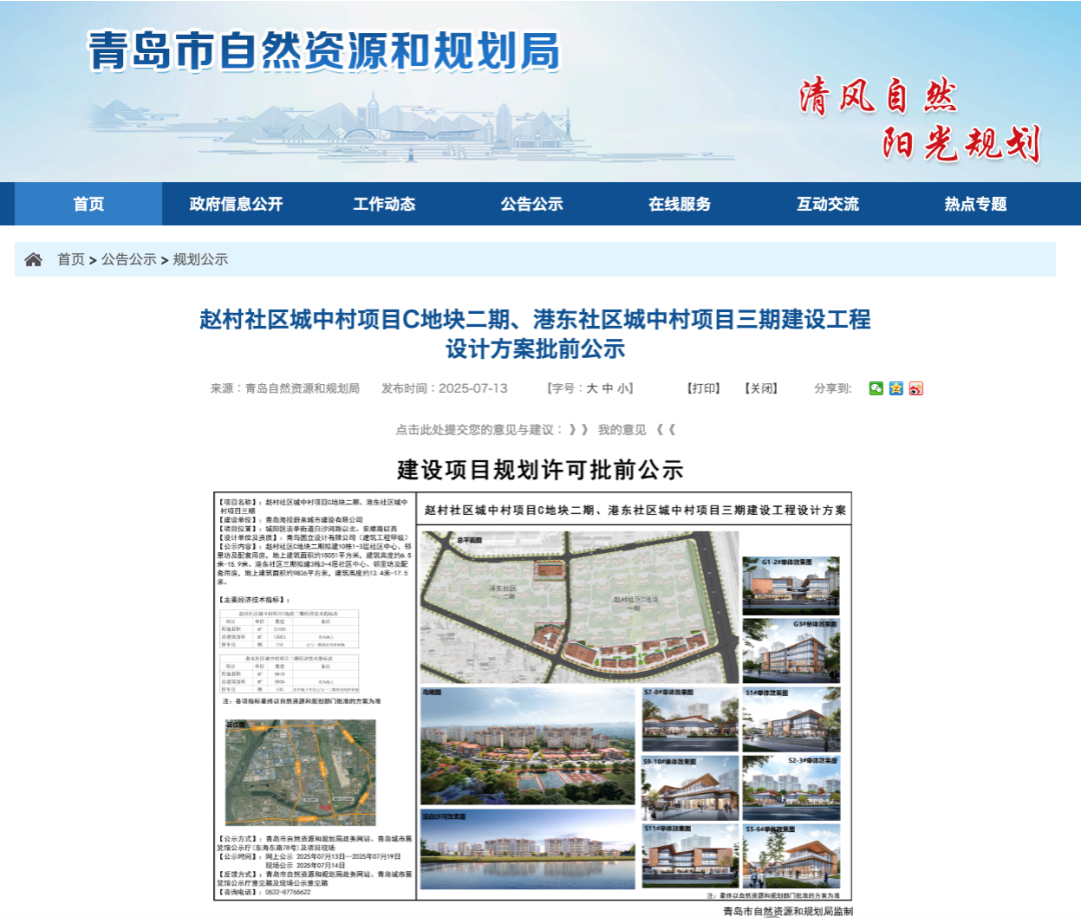Switch to the 首页 tab
Viewport: 1081px width, 918px height.
(90, 203)
